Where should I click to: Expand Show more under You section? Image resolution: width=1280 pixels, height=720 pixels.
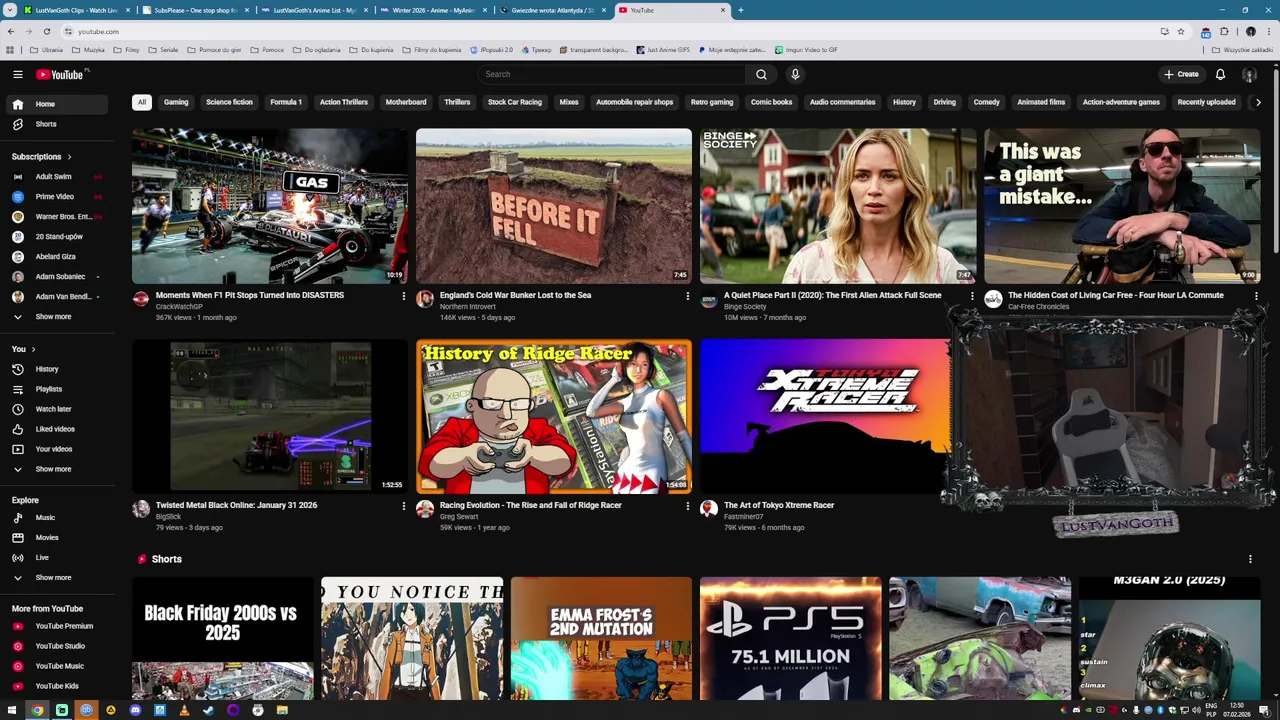point(58,469)
